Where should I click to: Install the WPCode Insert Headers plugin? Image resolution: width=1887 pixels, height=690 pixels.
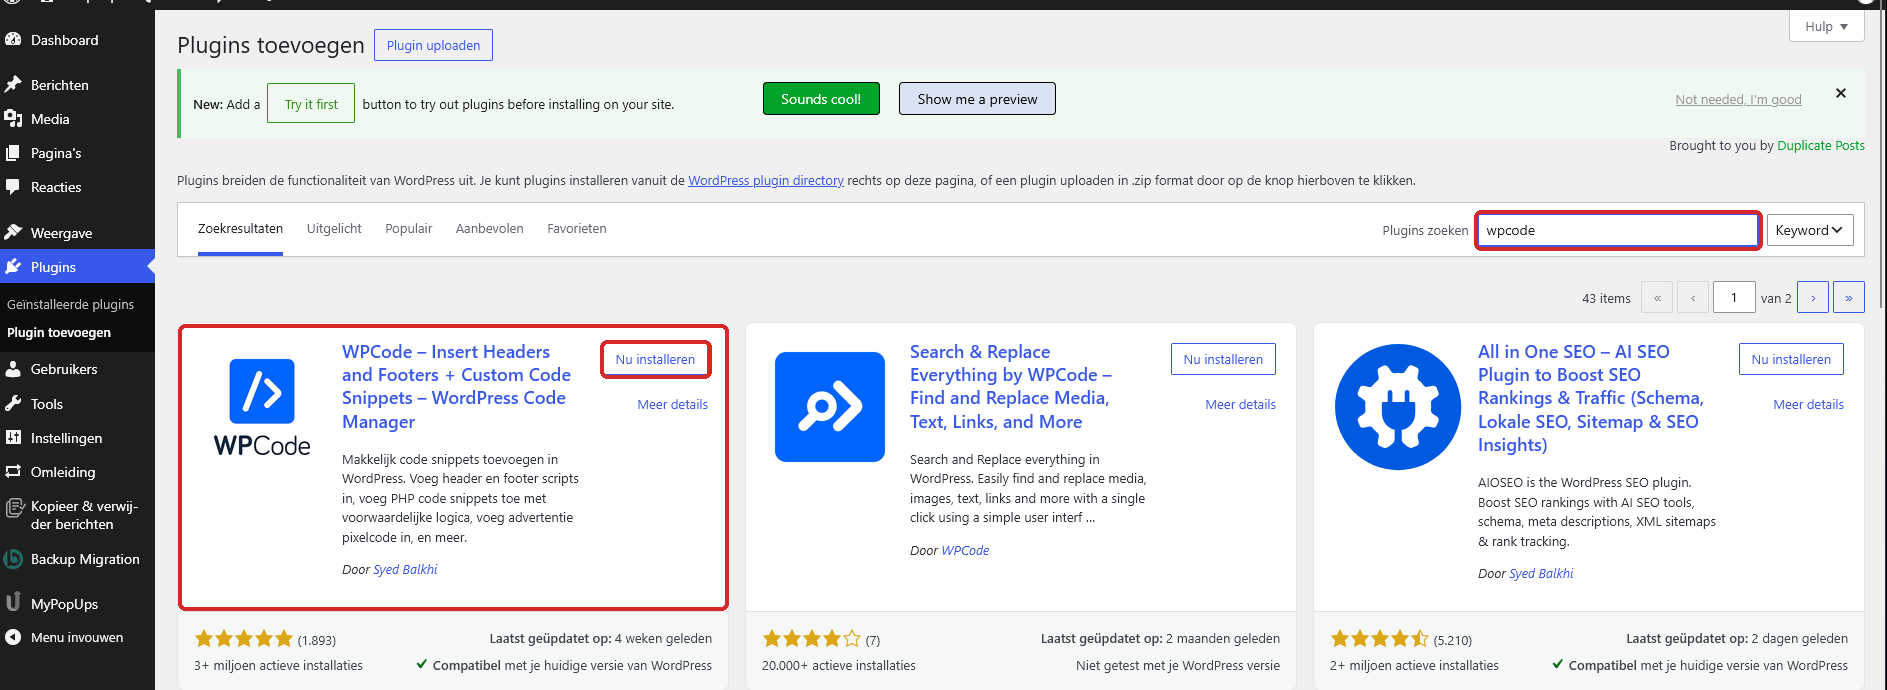point(655,359)
